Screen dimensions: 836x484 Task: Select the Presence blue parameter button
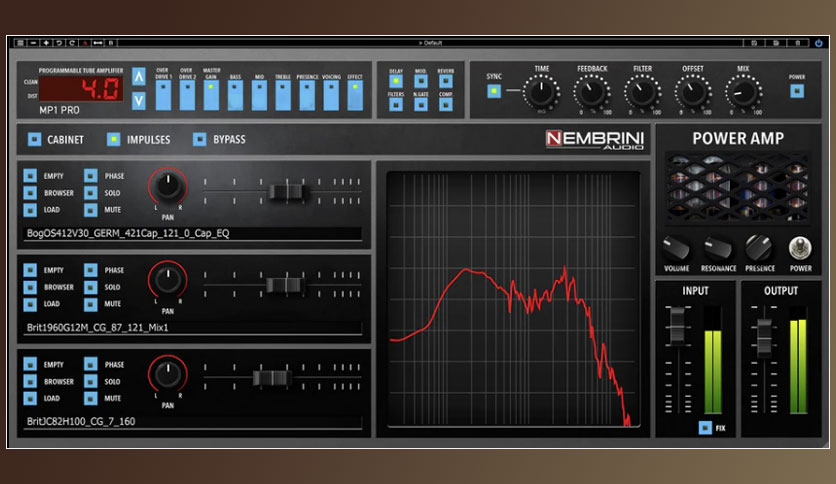307,95
